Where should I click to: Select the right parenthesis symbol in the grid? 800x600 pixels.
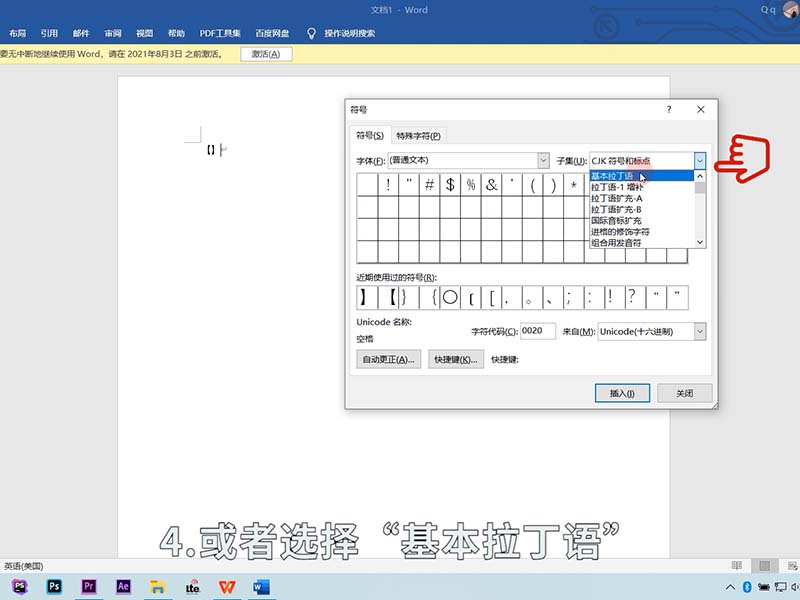point(553,185)
